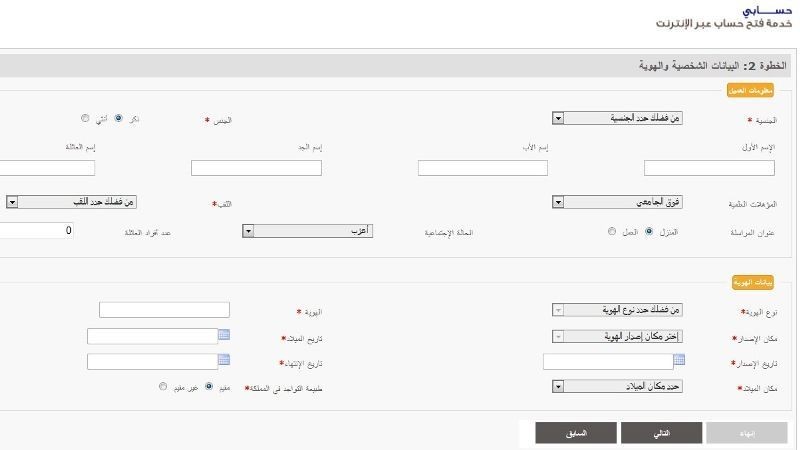Click the ID number (الهوية) input field
This screenshot has width=800, height=450.
point(164,310)
